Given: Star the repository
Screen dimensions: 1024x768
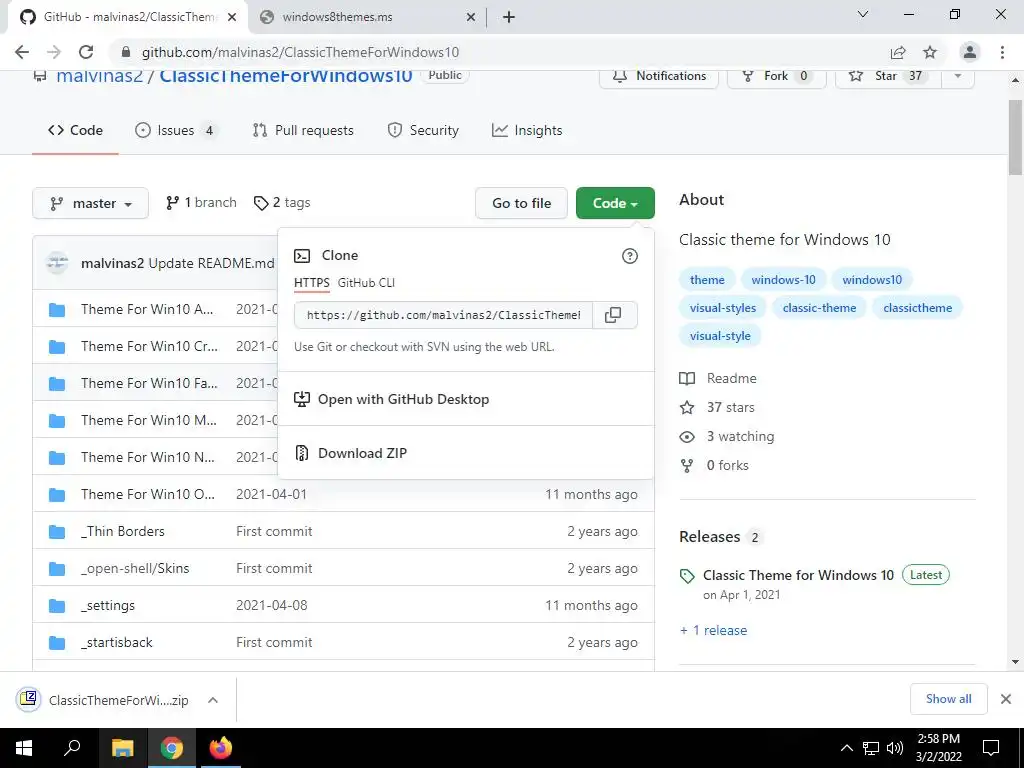Looking at the screenshot, I should [x=888, y=76].
